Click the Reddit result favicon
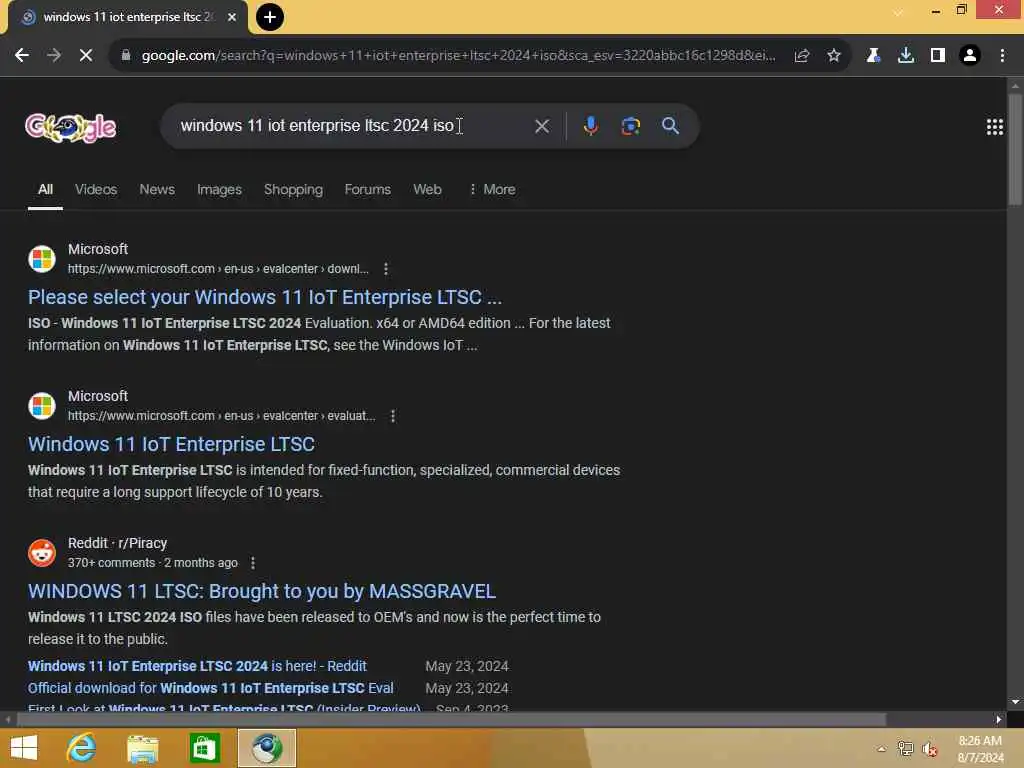Image resolution: width=1024 pixels, height=768 pixels. coord(42,552)
